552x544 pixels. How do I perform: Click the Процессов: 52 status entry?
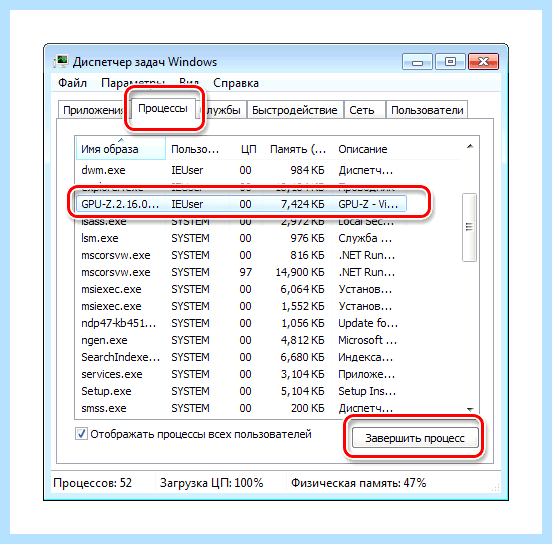[93, 483]
